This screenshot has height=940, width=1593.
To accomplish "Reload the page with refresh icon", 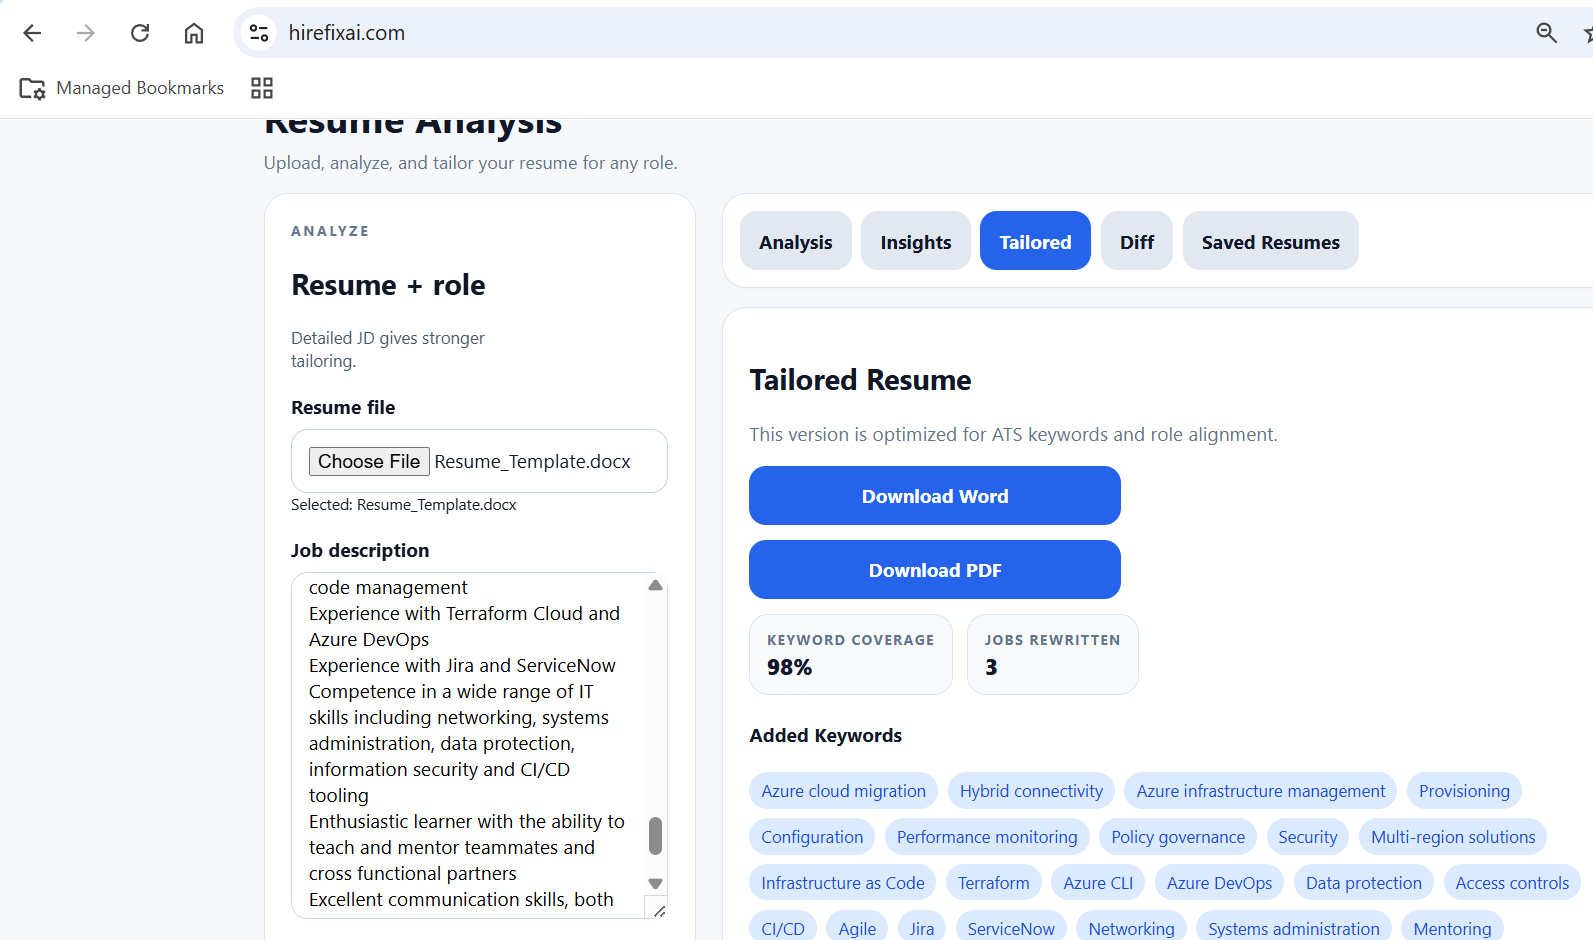I will click(x=140, y=33).
